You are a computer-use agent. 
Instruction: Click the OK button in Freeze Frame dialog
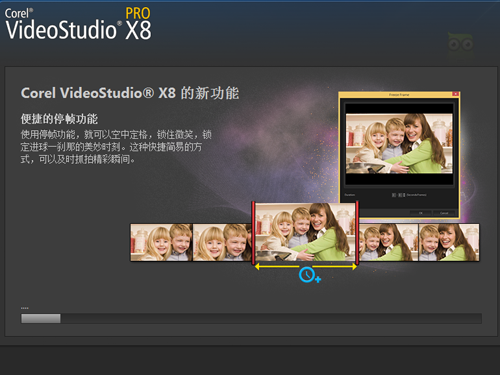tap(420, 213)
